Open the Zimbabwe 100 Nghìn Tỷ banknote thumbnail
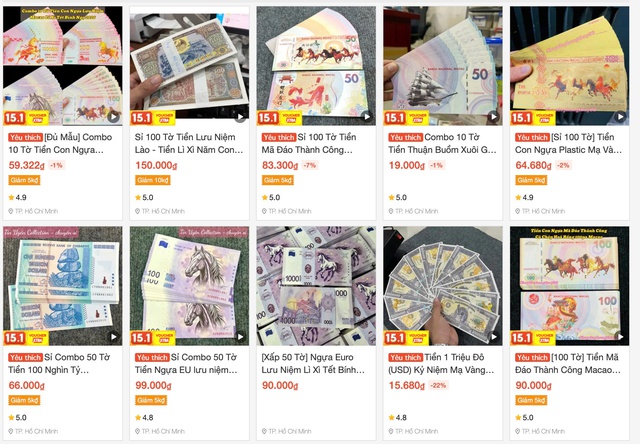Image resolution: width=640 pixels, height=444 pixels. click(63, 286)
